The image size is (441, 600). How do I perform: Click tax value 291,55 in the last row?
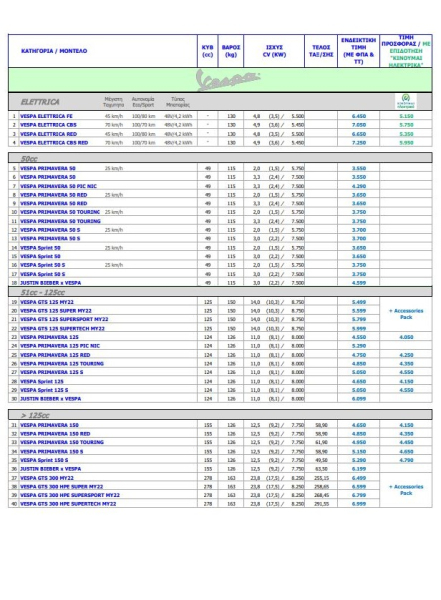321,504
